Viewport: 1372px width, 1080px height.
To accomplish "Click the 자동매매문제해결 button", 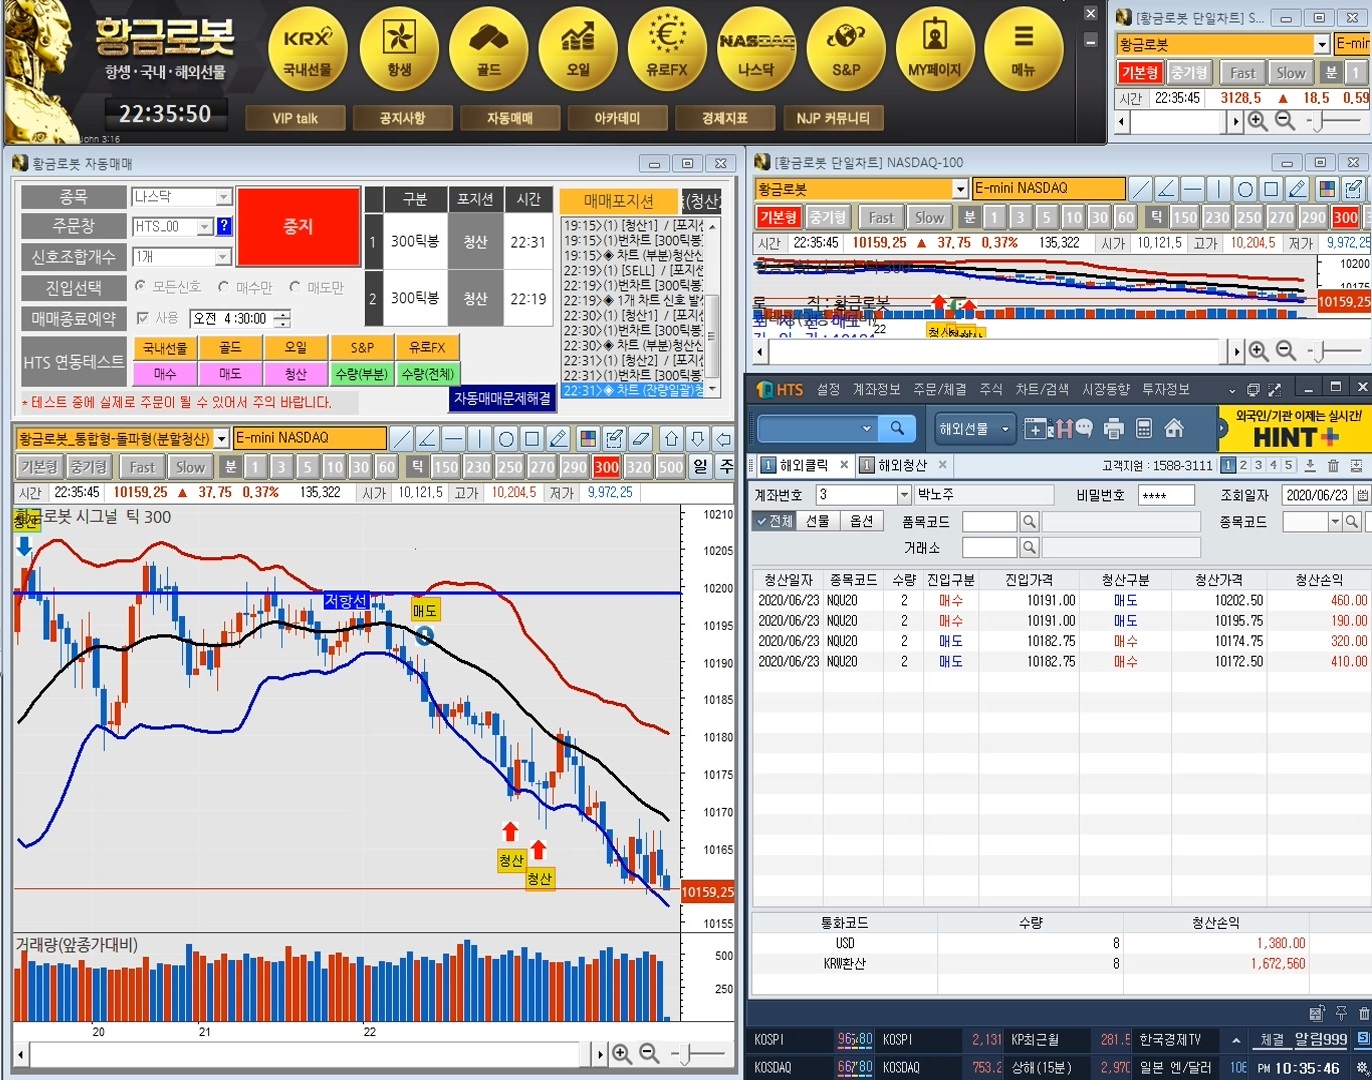I will tap(502, 398).
